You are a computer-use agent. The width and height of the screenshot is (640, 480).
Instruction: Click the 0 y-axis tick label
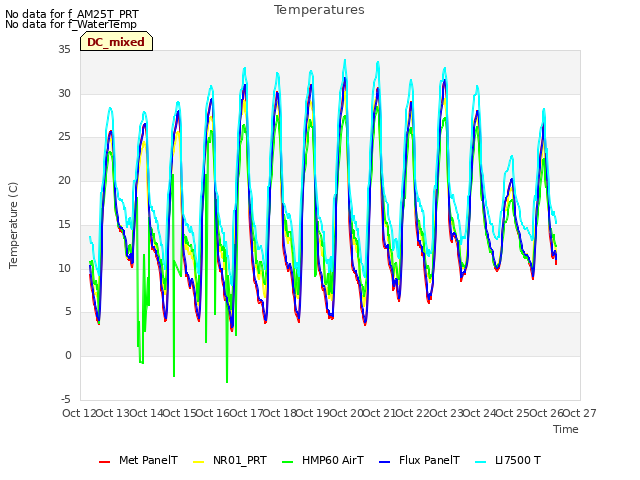point(68,356)
